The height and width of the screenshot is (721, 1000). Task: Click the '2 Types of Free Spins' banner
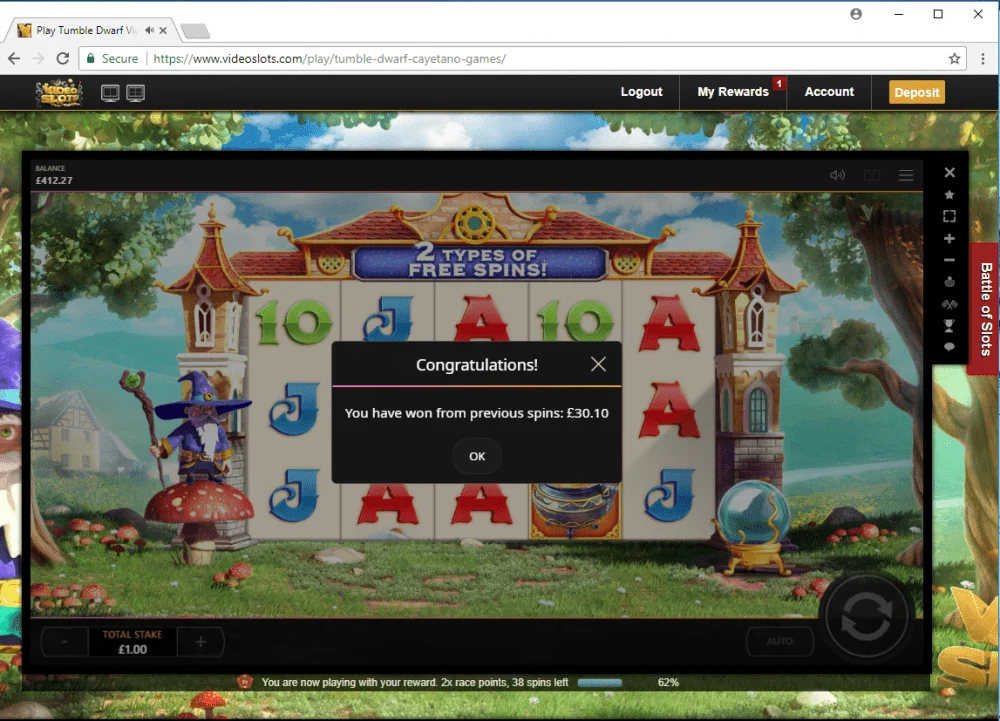pyautogui.click(x=478, y=262)
